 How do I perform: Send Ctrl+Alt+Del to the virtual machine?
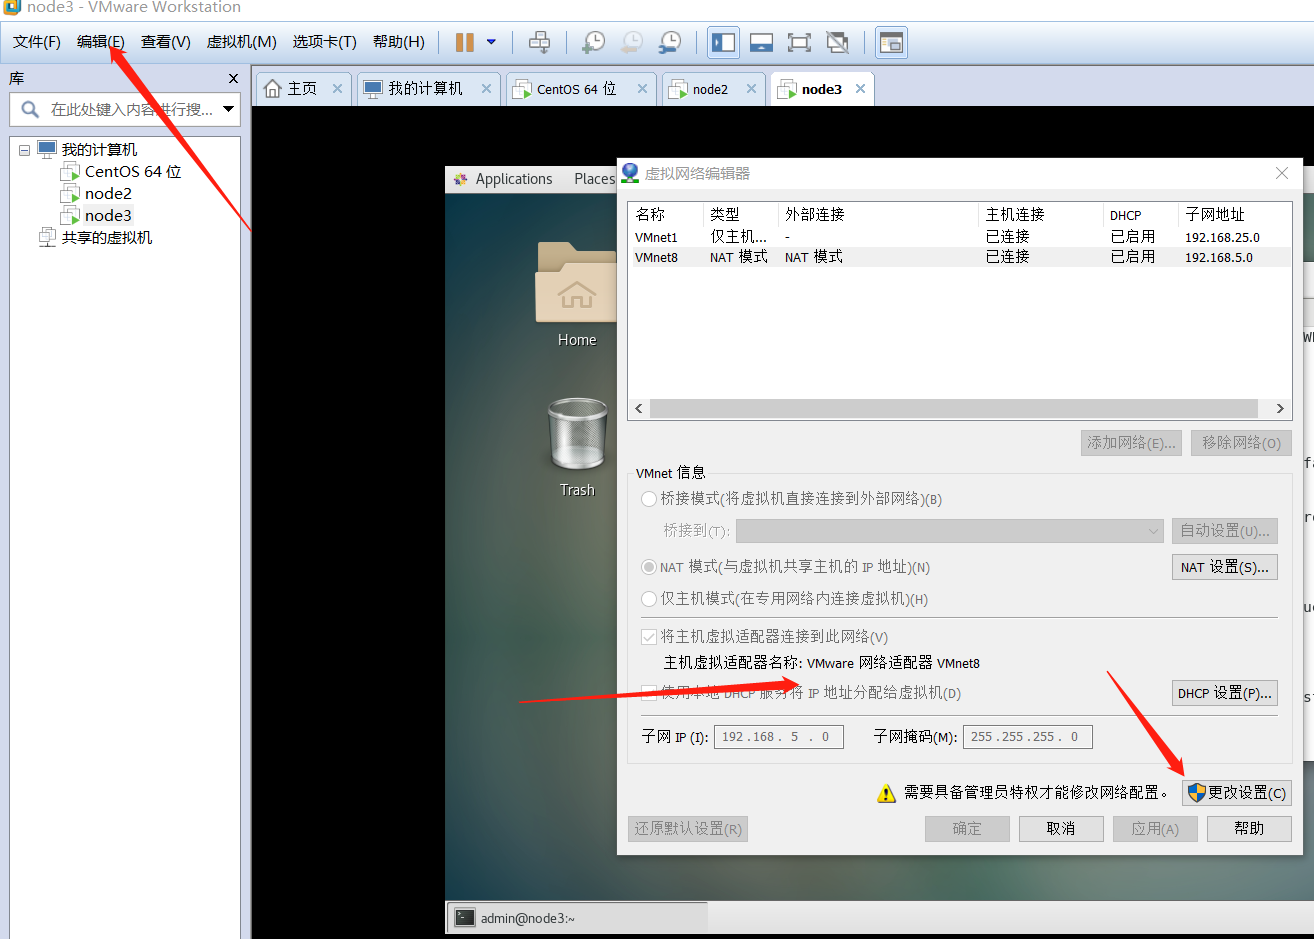pyautogui.click(x=539, y=42)
